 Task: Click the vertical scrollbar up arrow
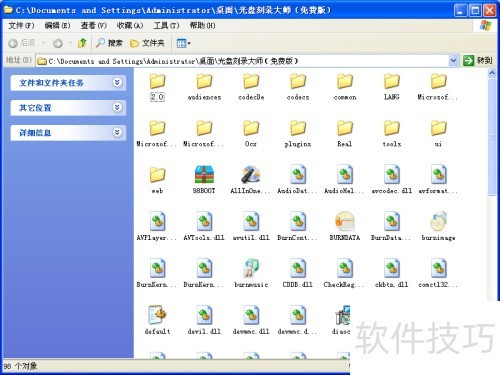(x=492, y=73)
